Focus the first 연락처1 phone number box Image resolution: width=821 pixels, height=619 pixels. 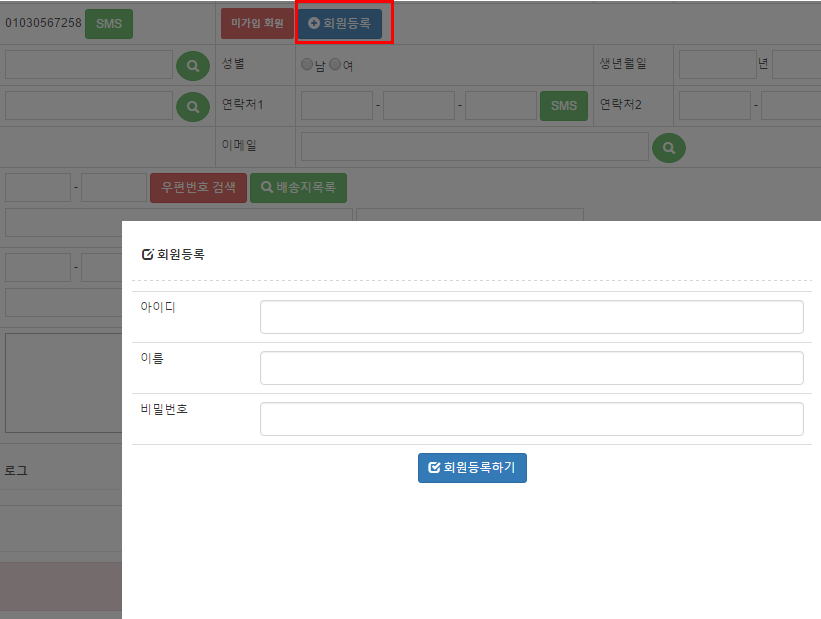336,105
